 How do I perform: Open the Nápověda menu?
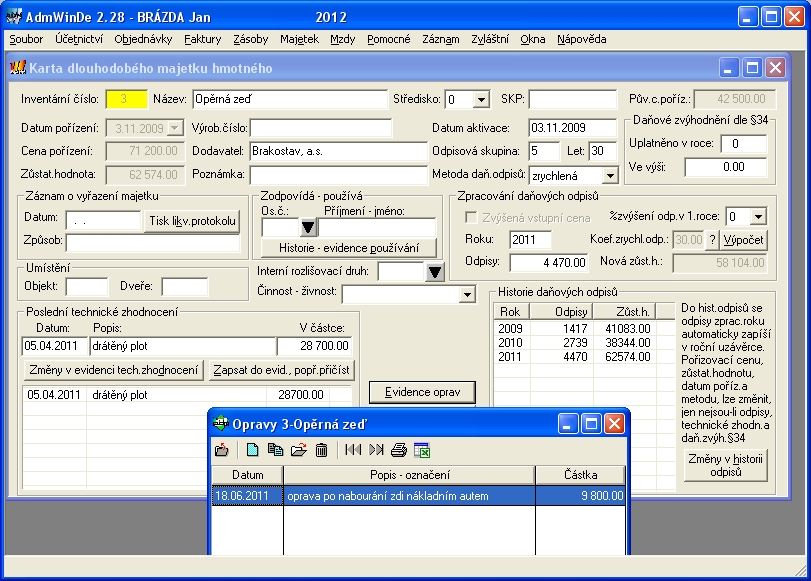pyautogui.click(x=582, y=39)
